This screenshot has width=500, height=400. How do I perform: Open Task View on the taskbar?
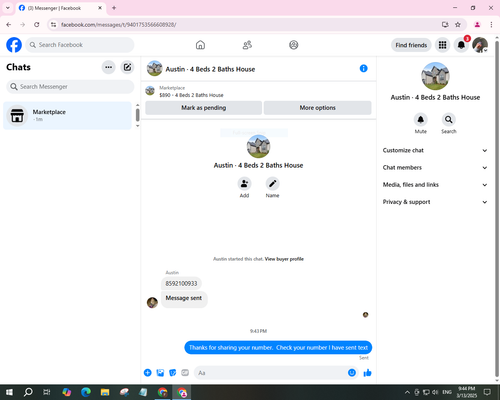click(x=47, y=392)
